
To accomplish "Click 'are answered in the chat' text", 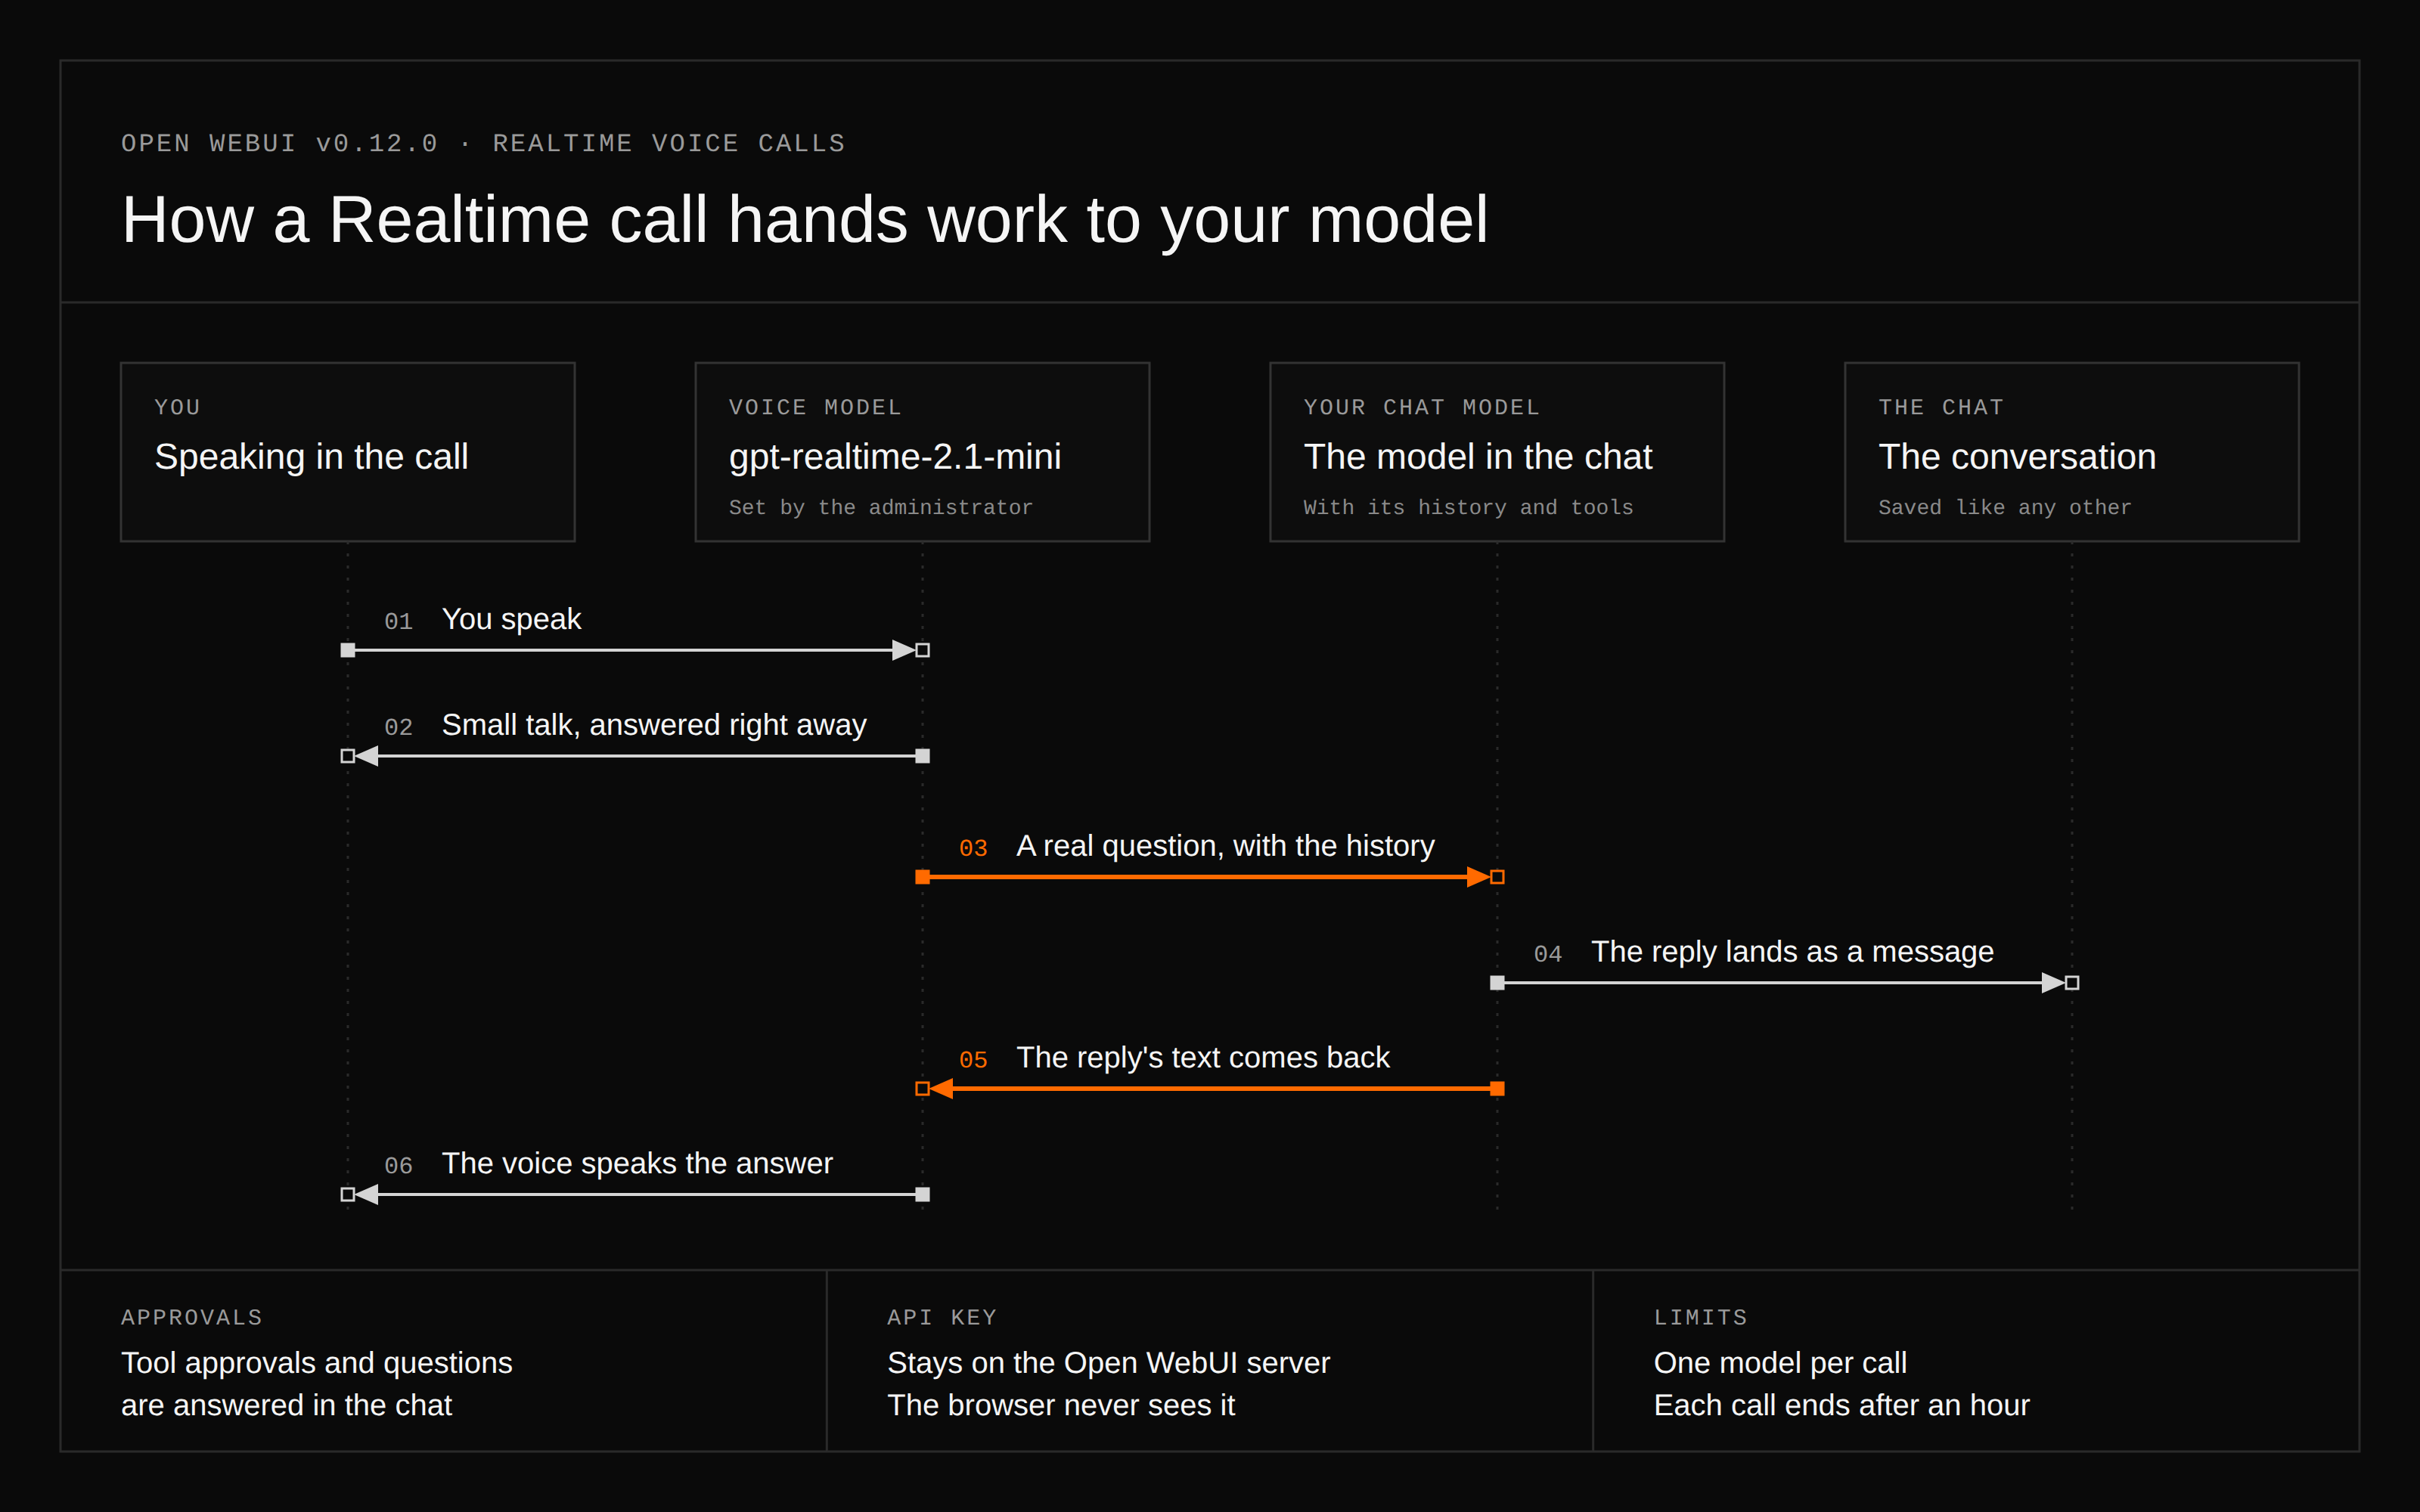I will click(x=286, y=1405).
